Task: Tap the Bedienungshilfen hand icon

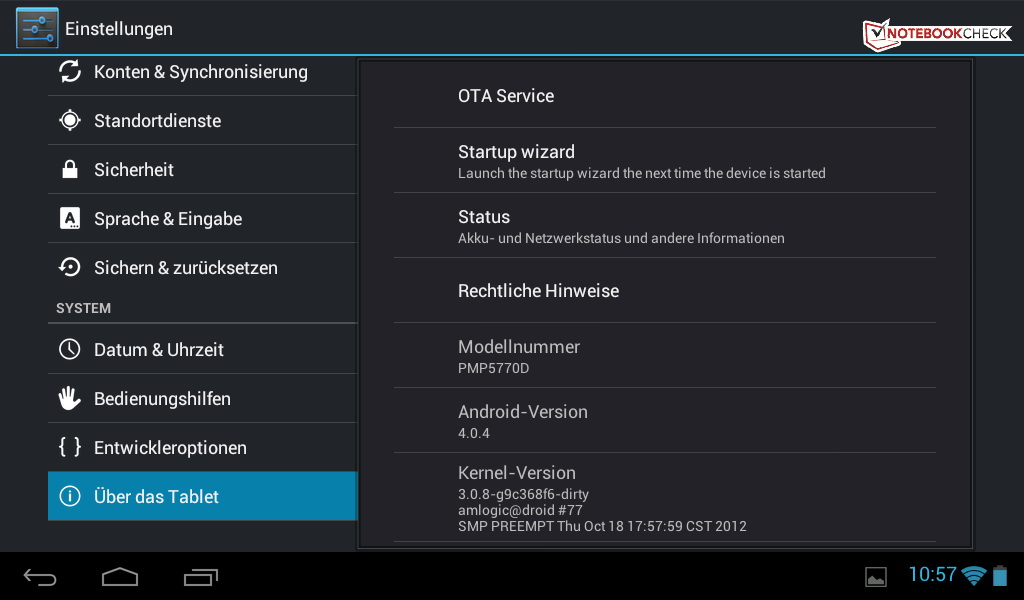Action: [x=70, y=399]
